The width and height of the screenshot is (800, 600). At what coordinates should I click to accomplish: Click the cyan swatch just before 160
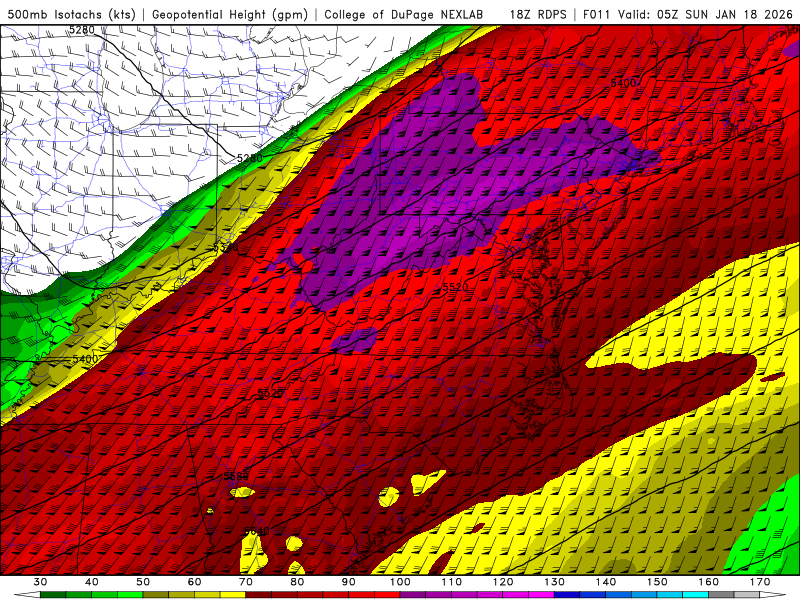pos(695,595)
